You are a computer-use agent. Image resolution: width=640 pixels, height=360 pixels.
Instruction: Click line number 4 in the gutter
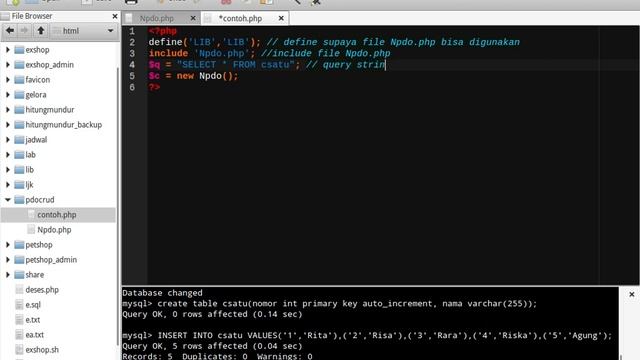tap(132, 65)
